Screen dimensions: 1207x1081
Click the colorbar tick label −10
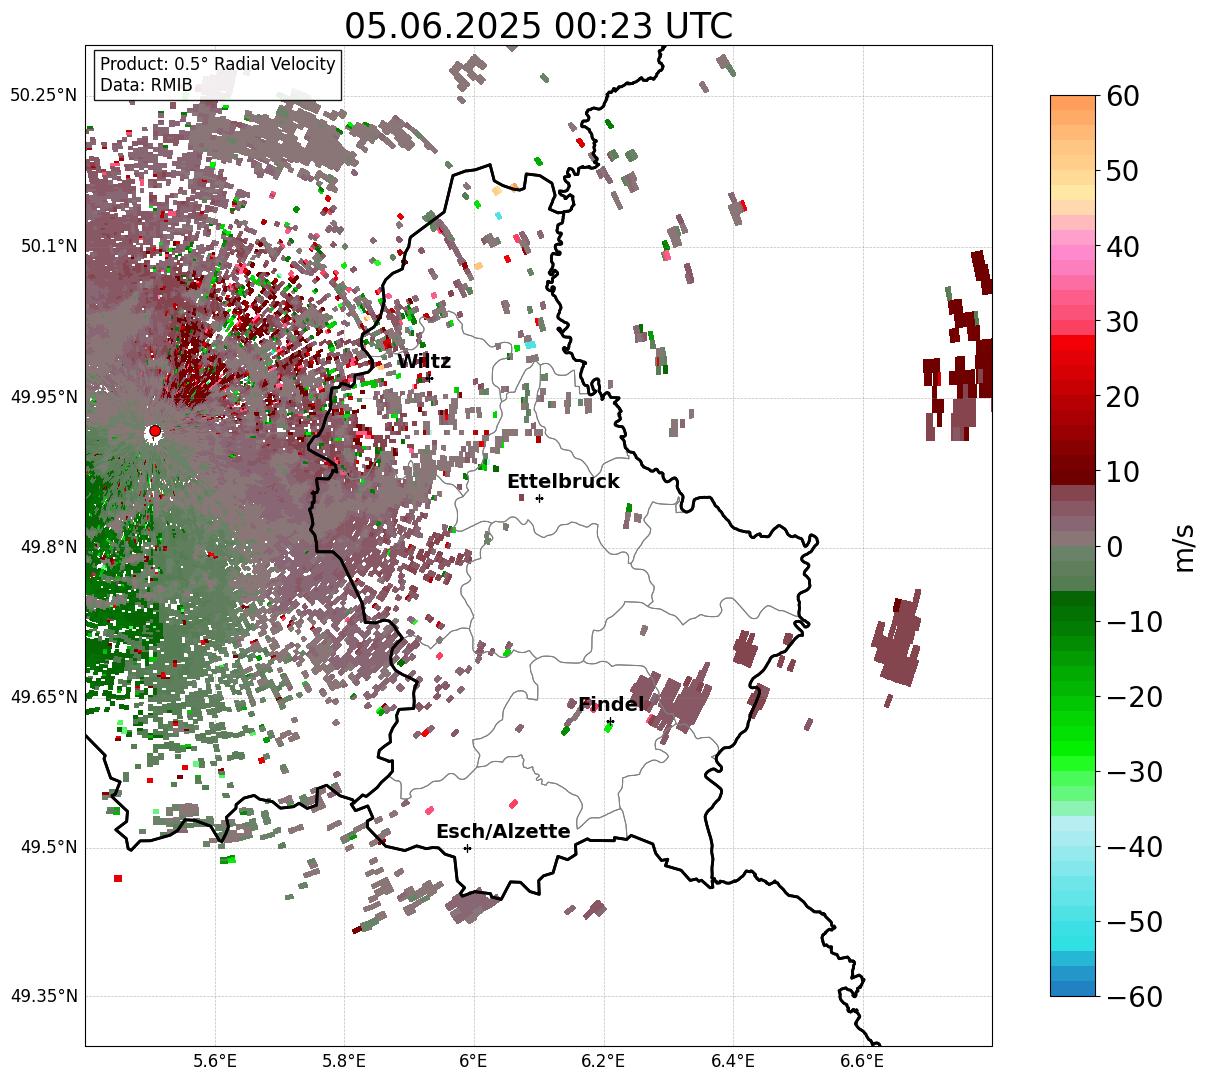1135,622
